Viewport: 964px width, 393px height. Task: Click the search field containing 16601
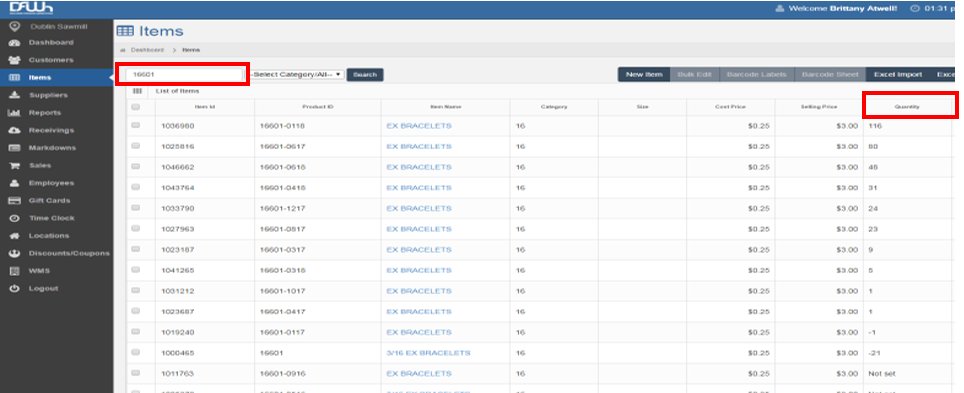tap(184, 74)
